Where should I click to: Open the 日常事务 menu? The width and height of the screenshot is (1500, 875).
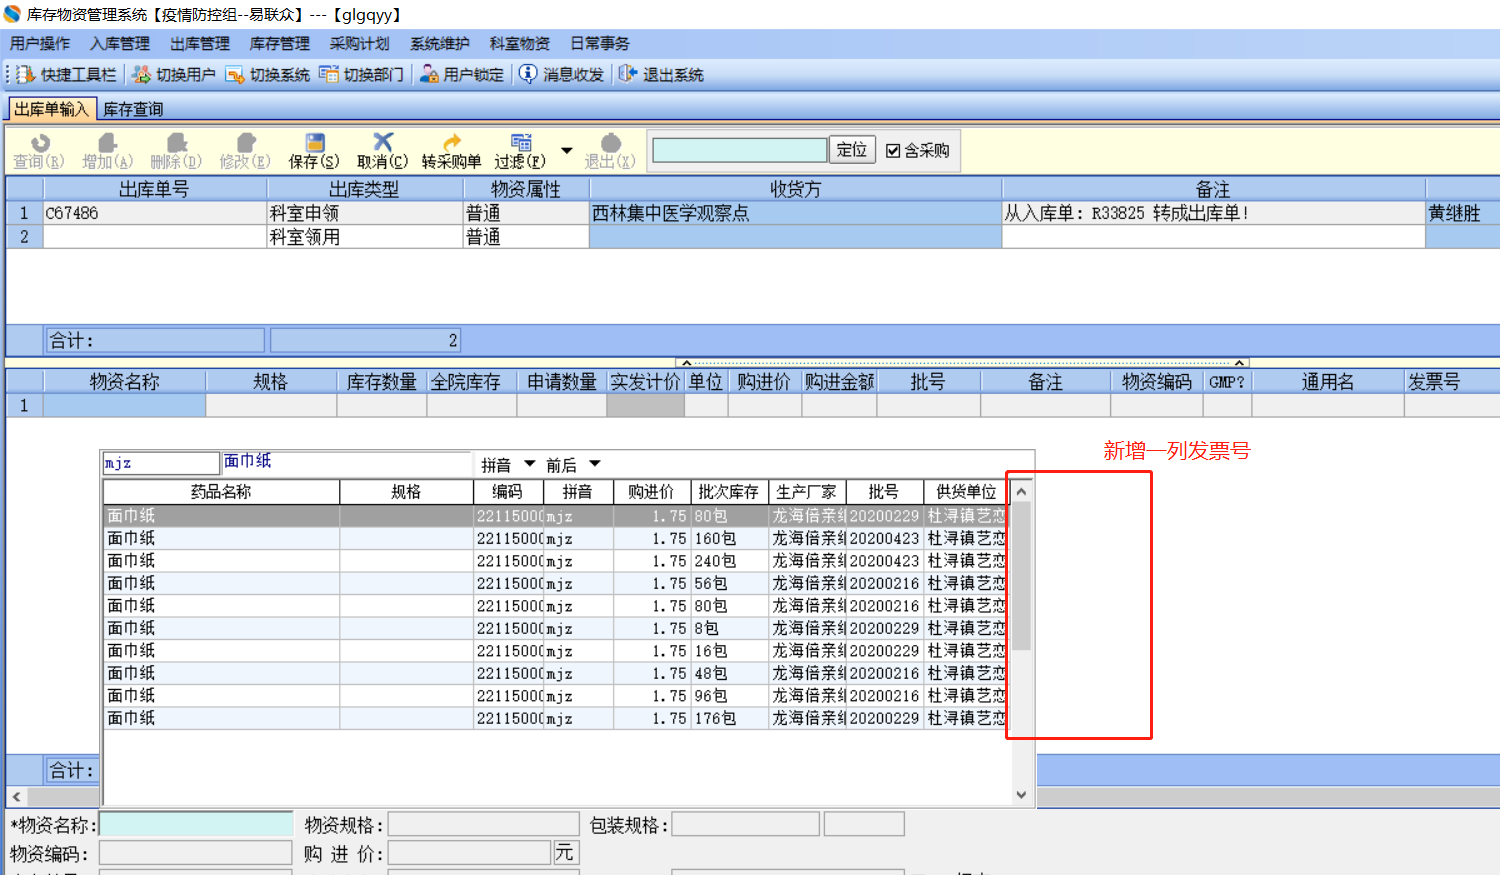600,43
